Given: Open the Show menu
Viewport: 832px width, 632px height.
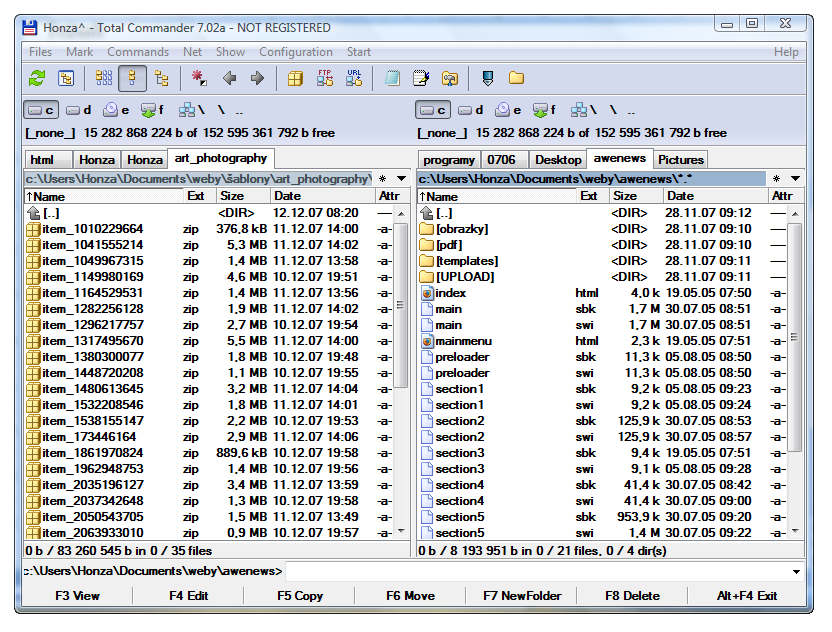Looking at the screenshot, I should [x=230, y=52].
